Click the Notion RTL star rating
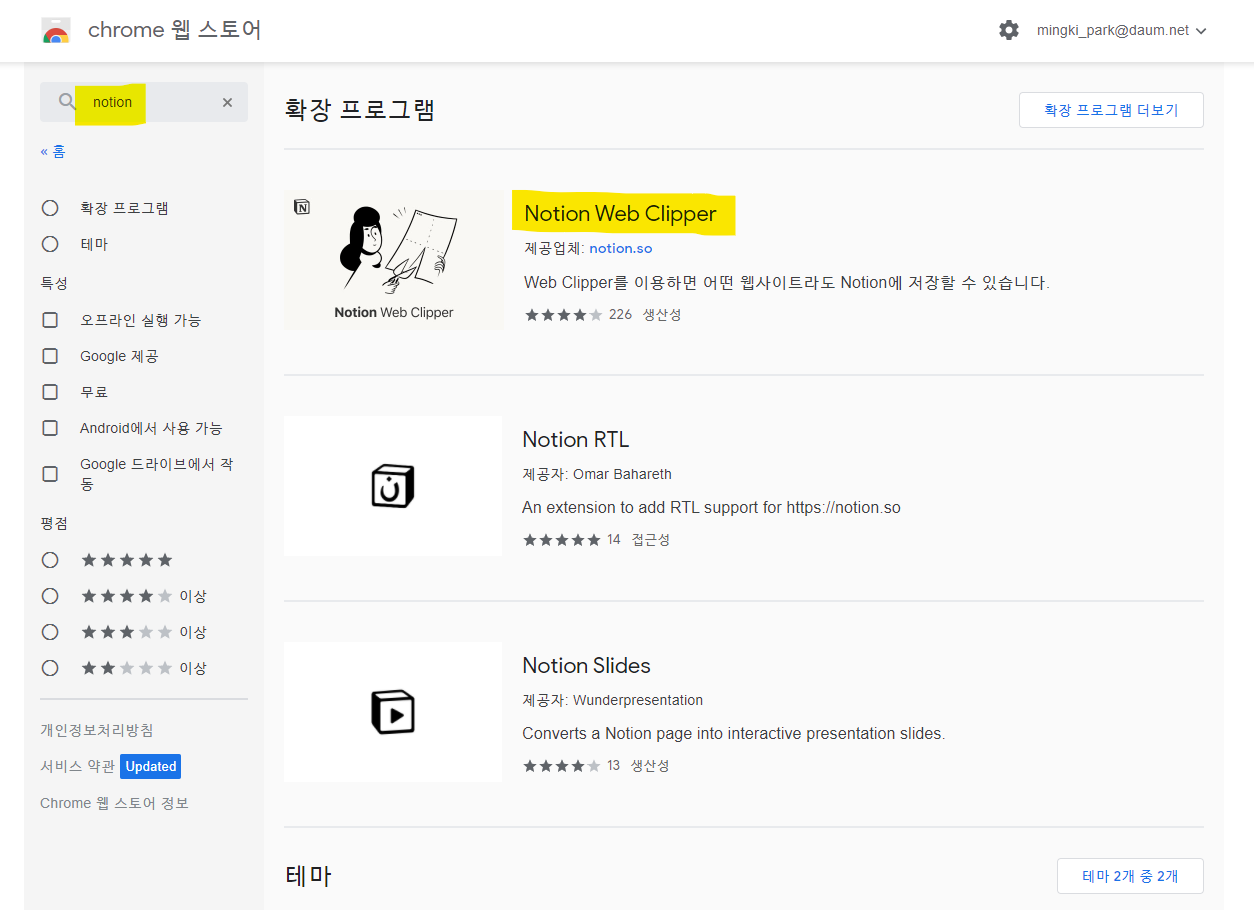The width and height of the screenshot is (1254, 910). pos(561,540)
